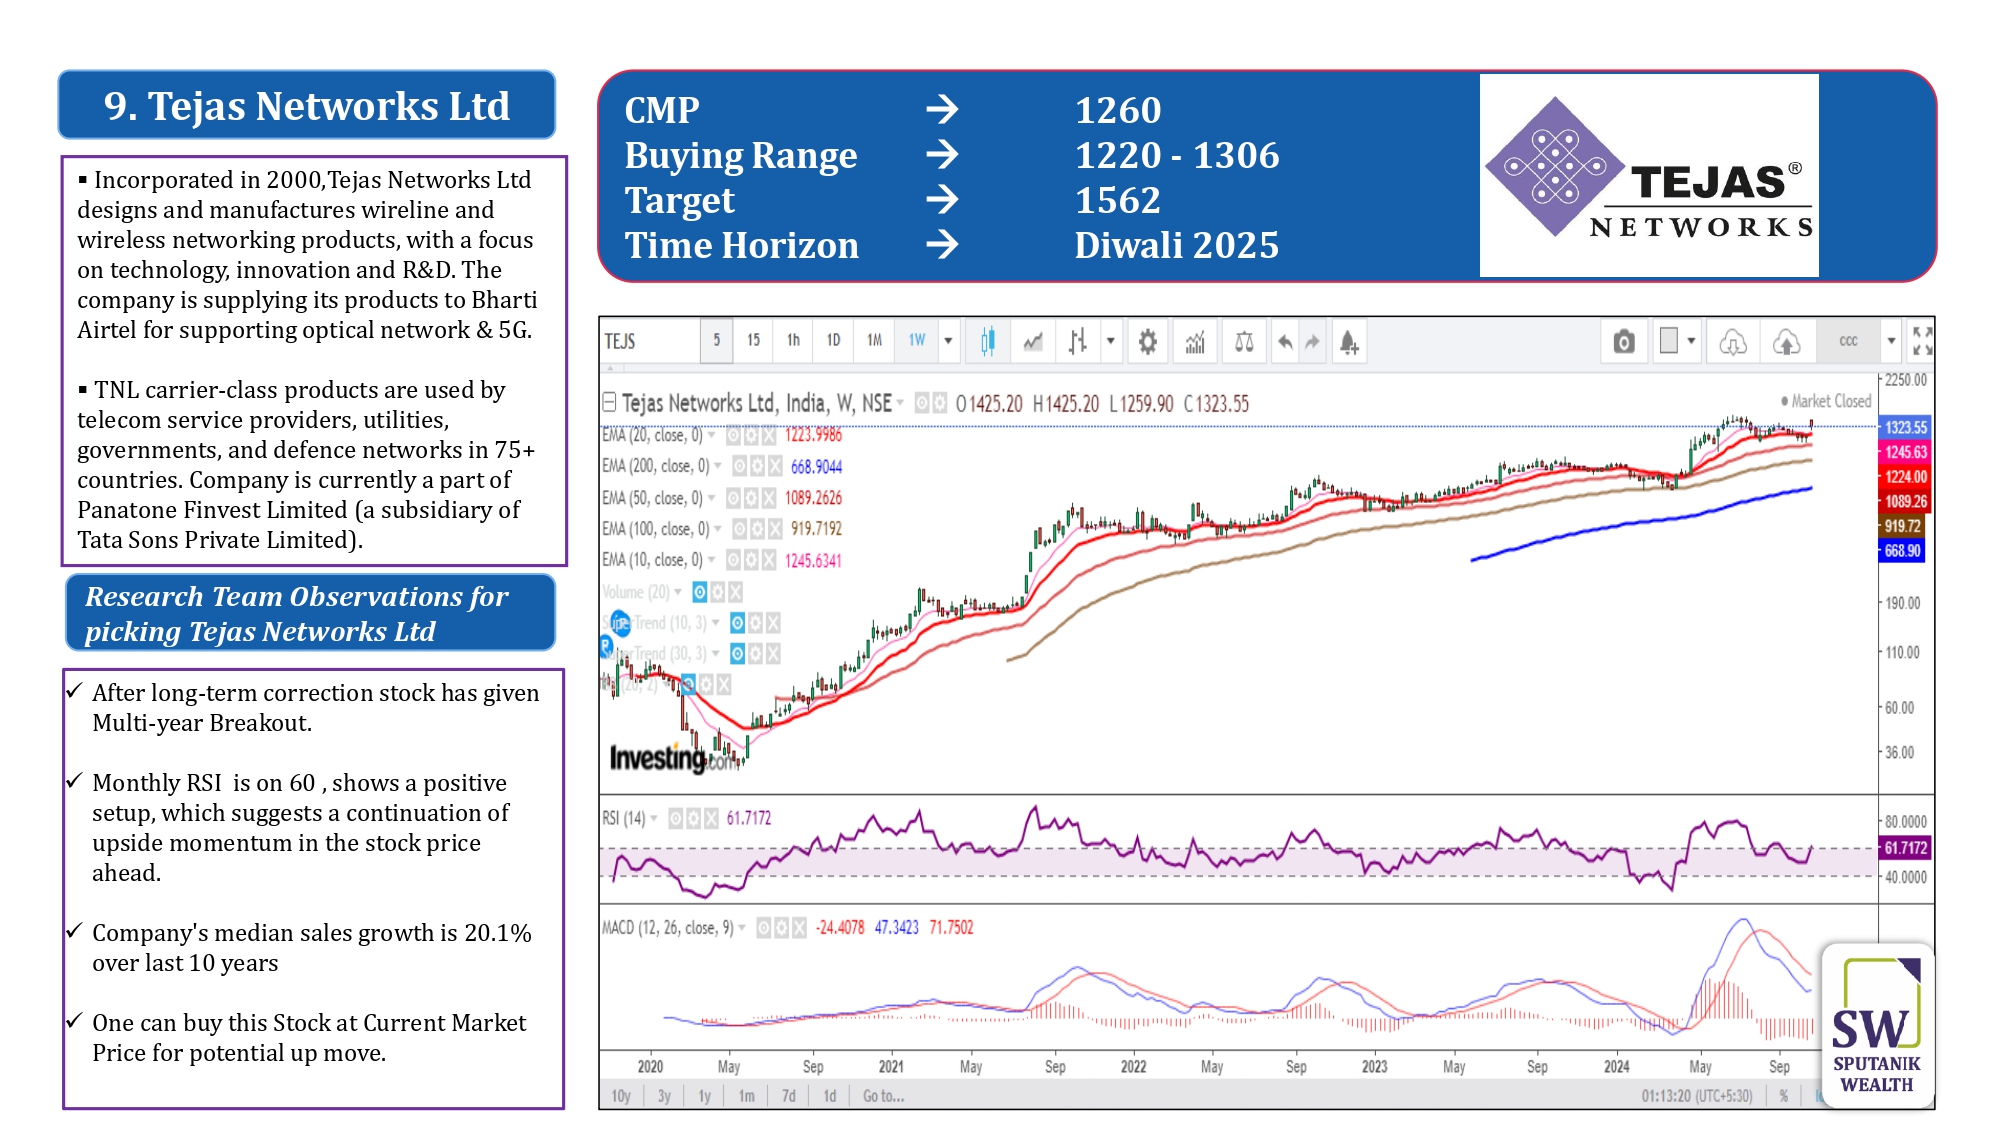Switch to 1W interval
This screenshot has height=1125, width=2000.
click(x=917, y=341)
